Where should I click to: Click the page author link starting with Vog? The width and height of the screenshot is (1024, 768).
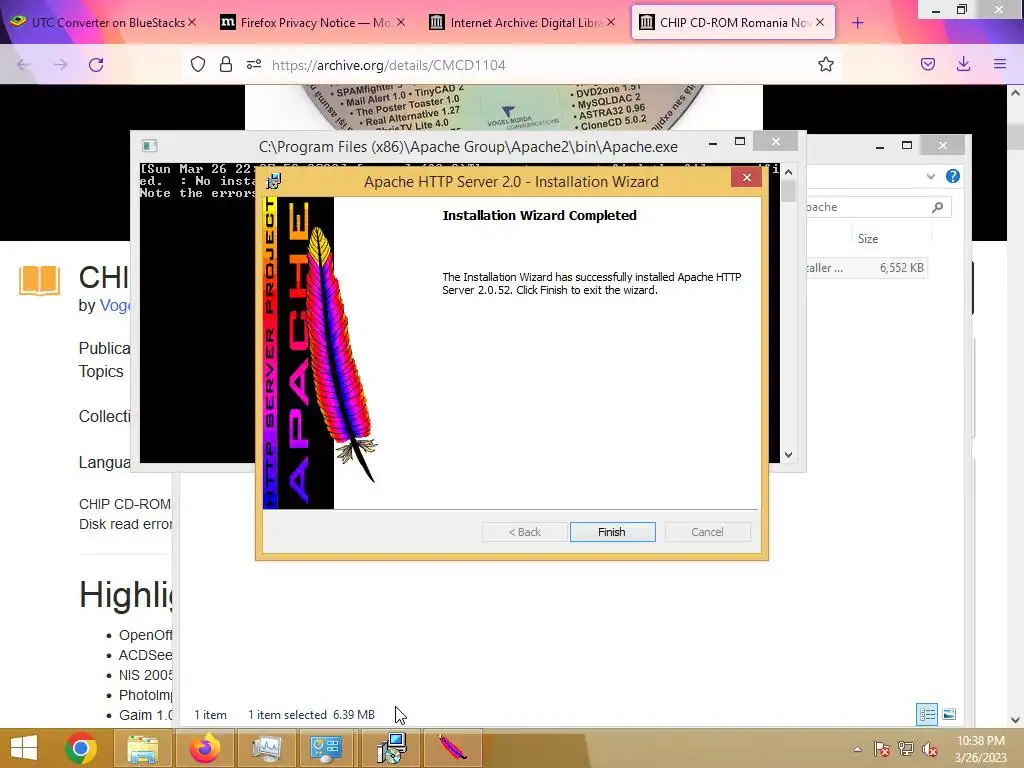115,305
